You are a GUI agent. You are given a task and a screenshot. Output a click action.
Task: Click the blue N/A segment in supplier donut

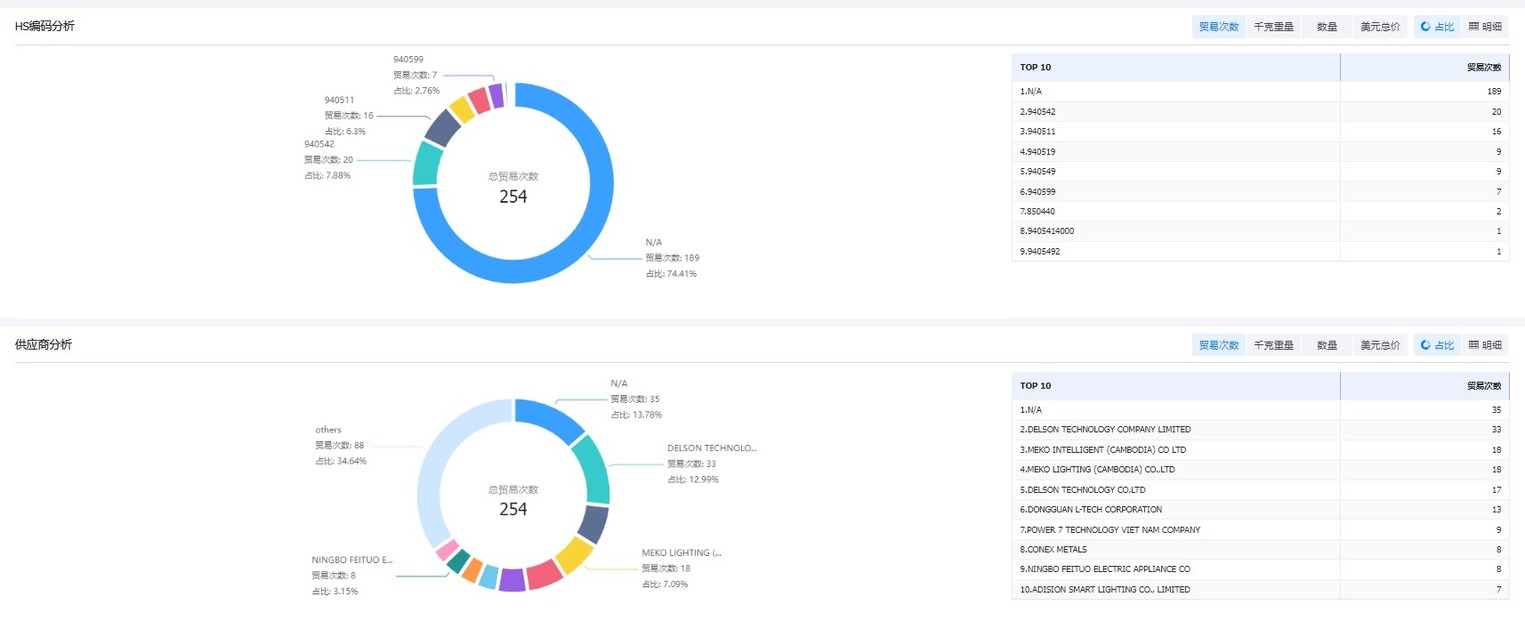tap(550, 418)
